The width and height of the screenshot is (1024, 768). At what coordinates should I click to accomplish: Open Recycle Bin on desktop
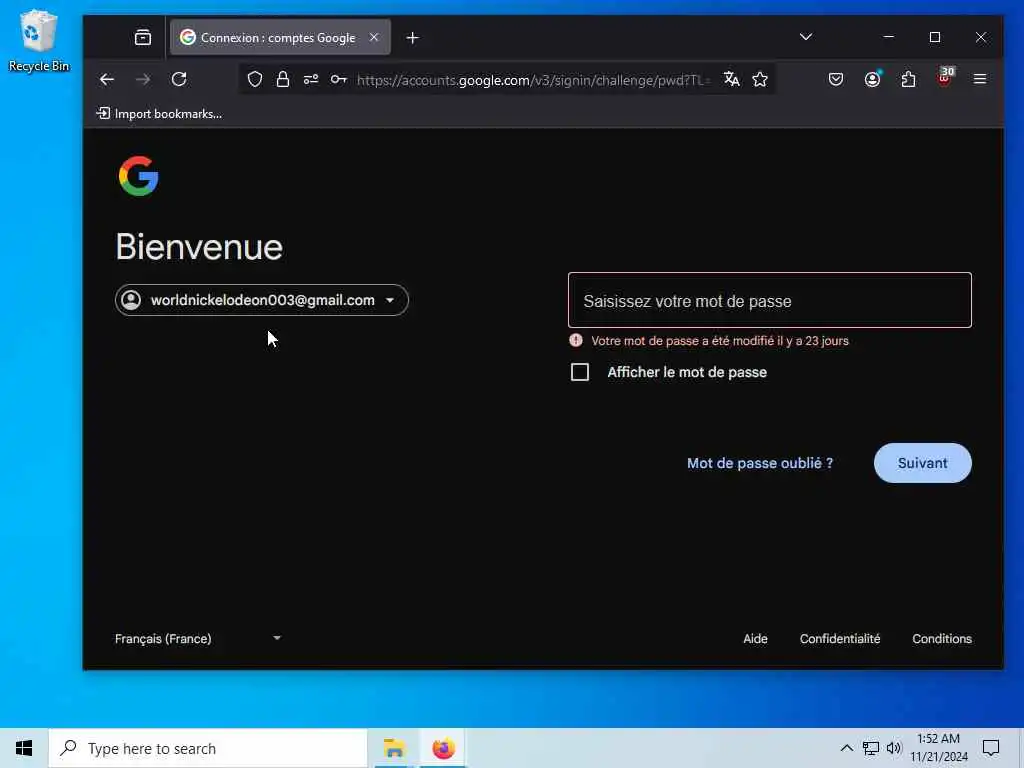38,40
